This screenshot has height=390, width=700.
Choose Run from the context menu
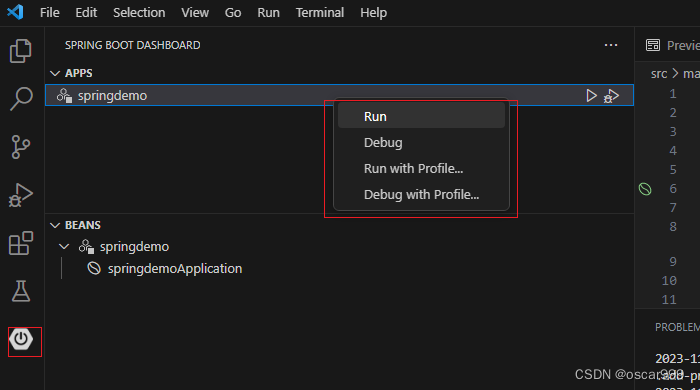pos(421,116)
